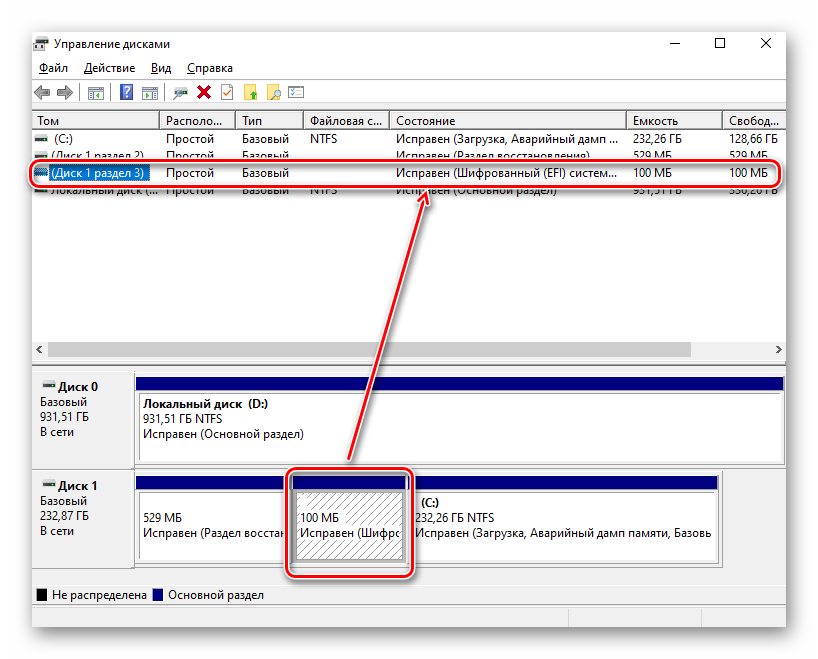This screenshot has height=659, width=818.
Task: Select the Локальный диск (D:) partition block
Action: click(x=458, y=419)
